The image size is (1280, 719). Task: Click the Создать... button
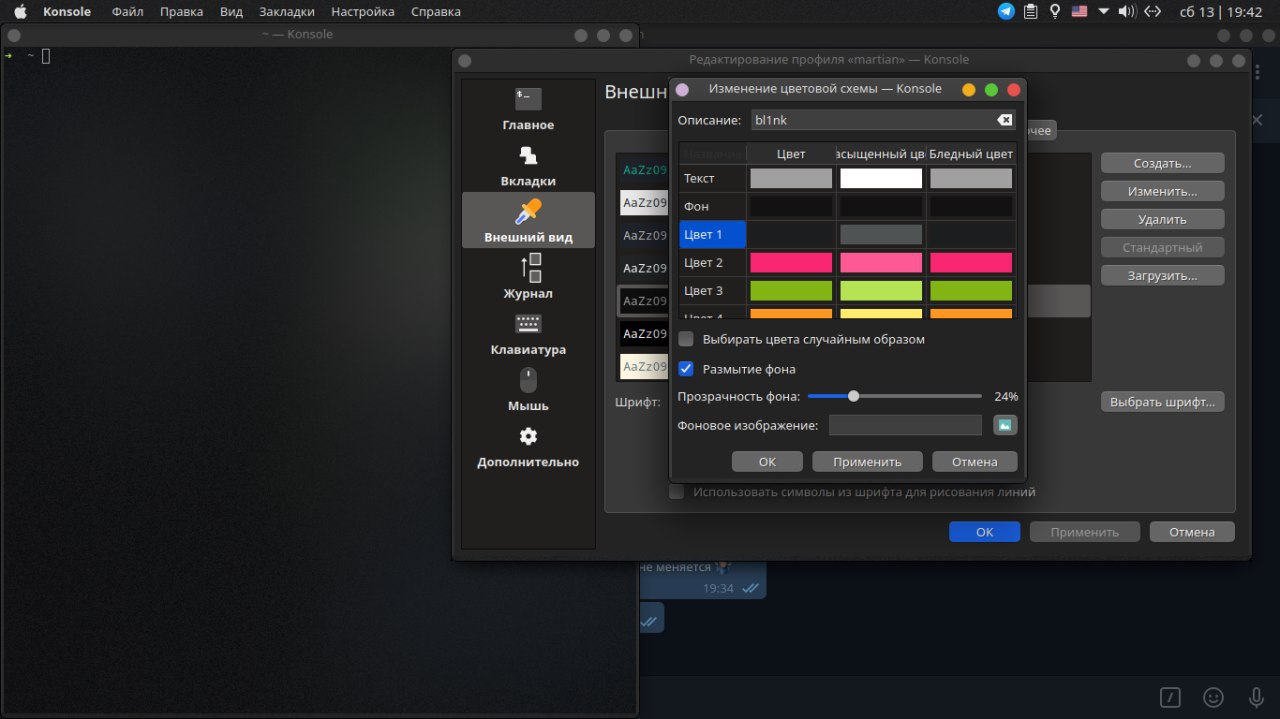click(1163, 163)
